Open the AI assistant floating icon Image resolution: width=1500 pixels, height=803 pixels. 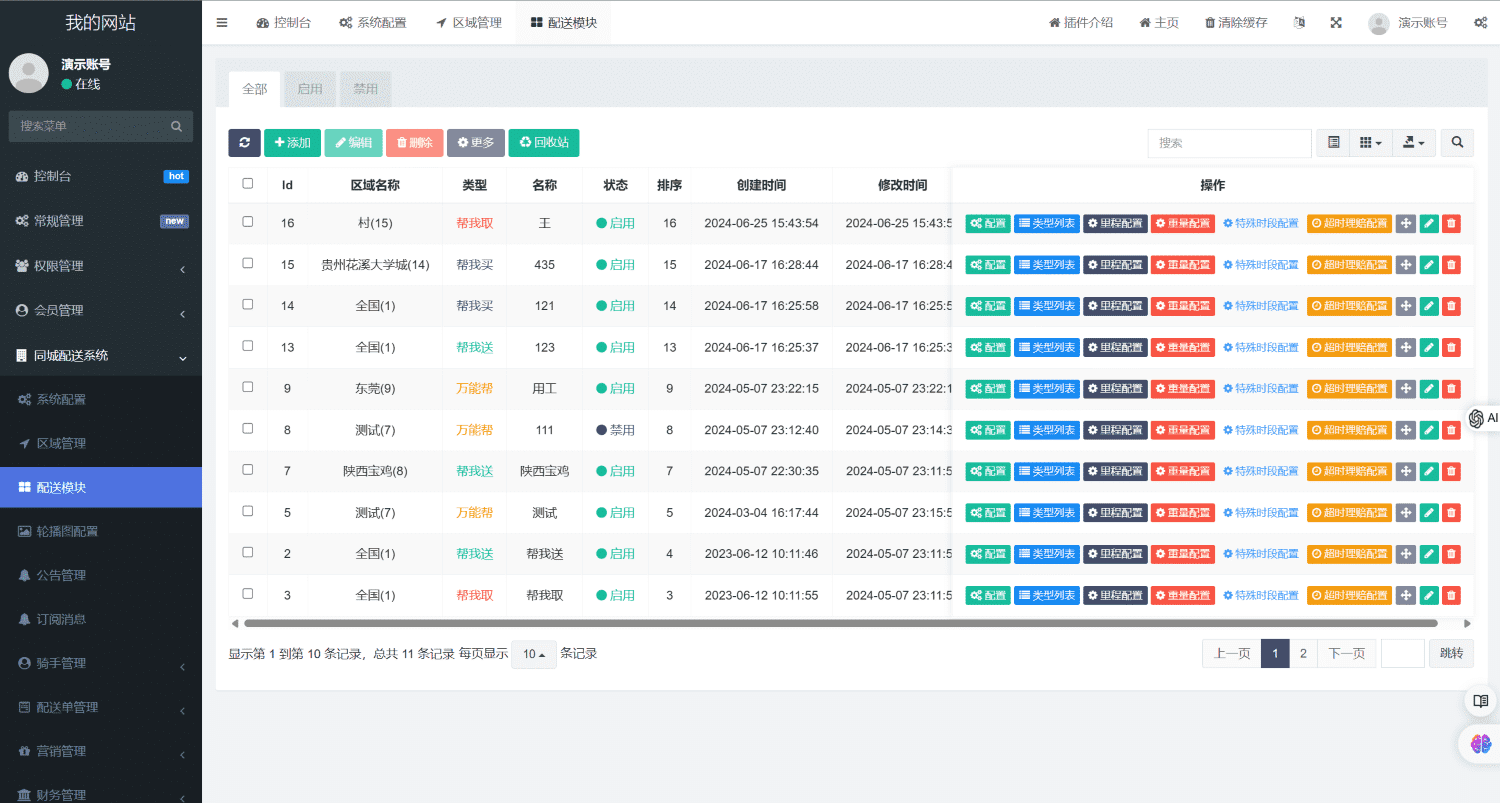point(1481,418)
